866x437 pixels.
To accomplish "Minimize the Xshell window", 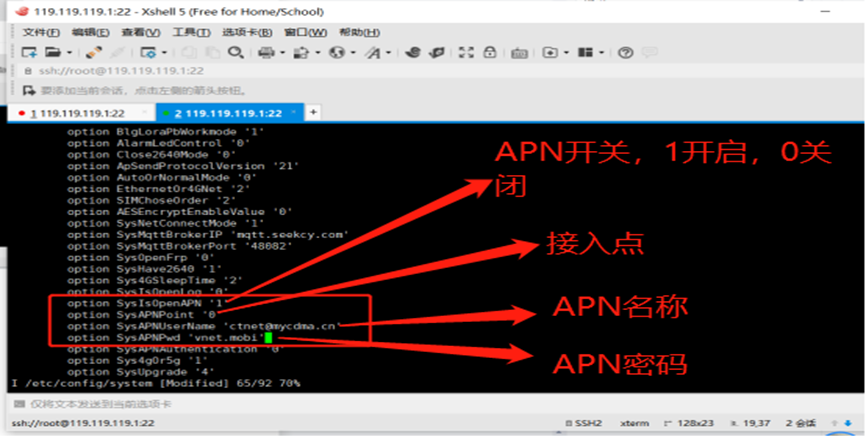I will tap(826, 12).
